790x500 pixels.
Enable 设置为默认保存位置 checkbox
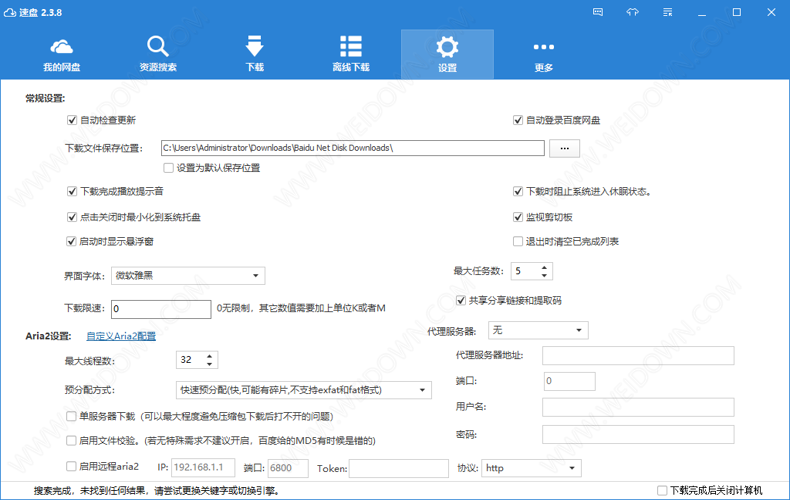[168, 168]
